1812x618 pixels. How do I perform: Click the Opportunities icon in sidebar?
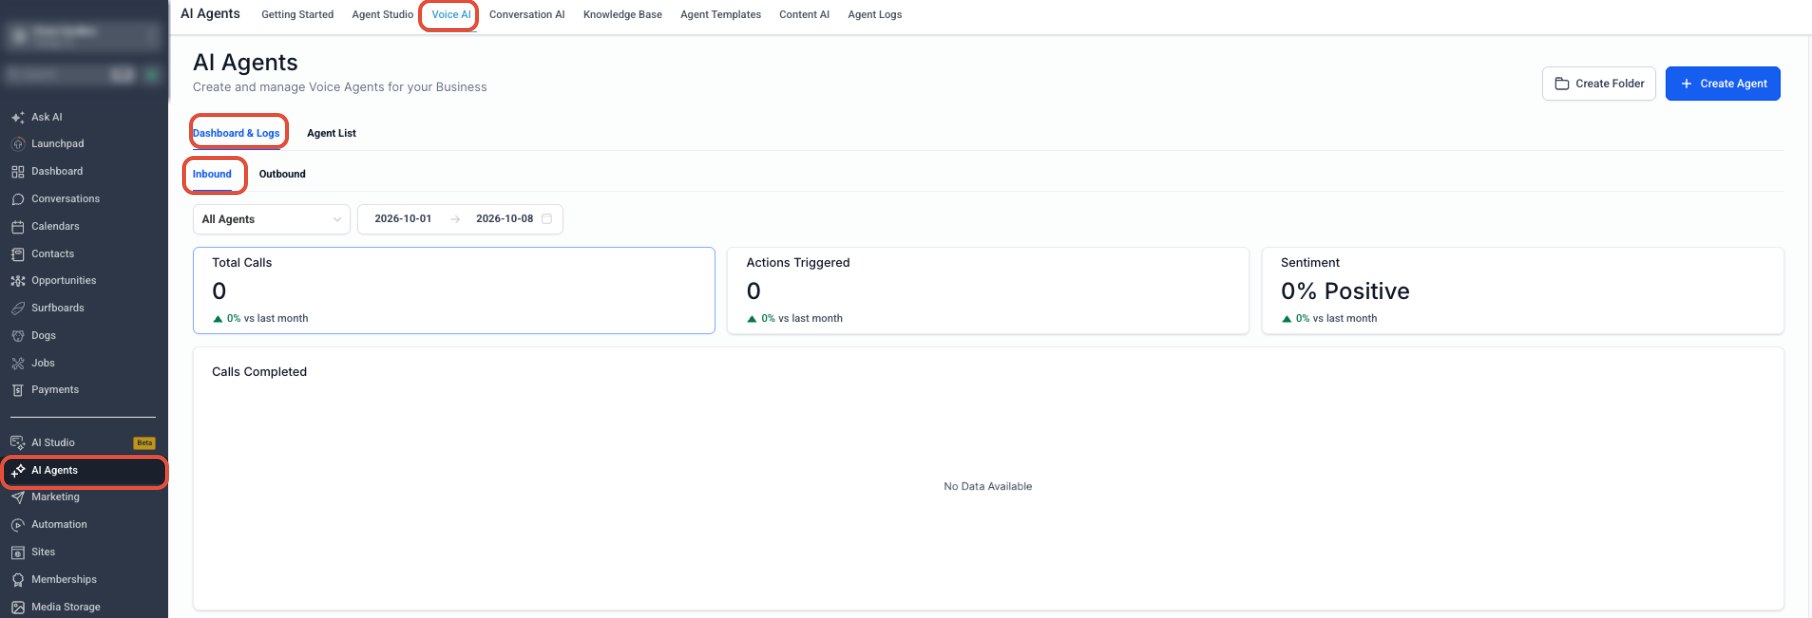(18, 281)
